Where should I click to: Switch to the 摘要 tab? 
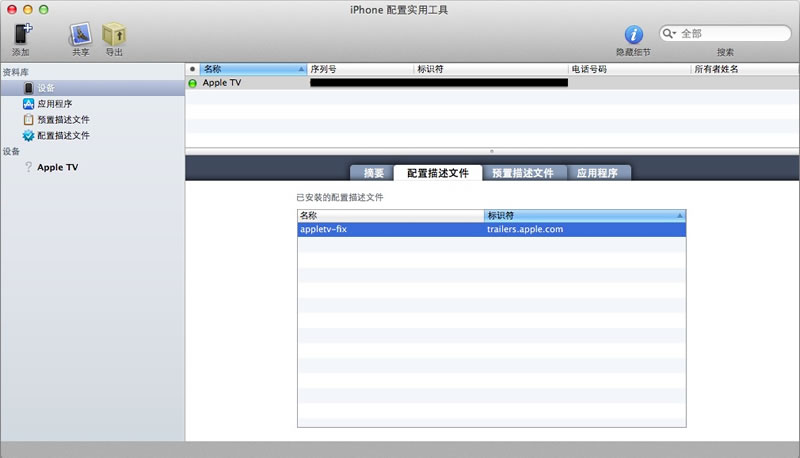(373, 172)
